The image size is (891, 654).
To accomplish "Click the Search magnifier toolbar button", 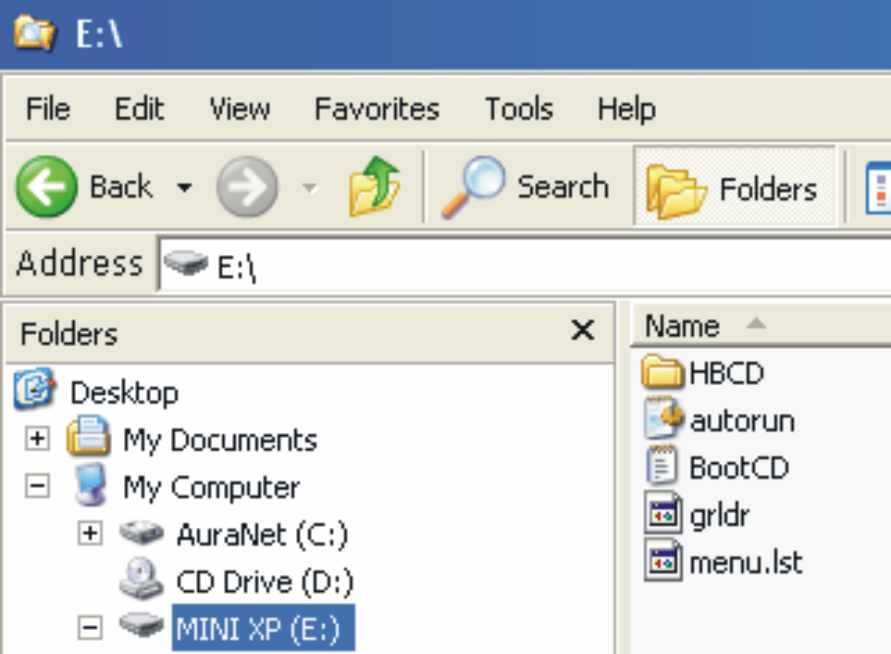I will pyautogui.click(x=525, y=187).
